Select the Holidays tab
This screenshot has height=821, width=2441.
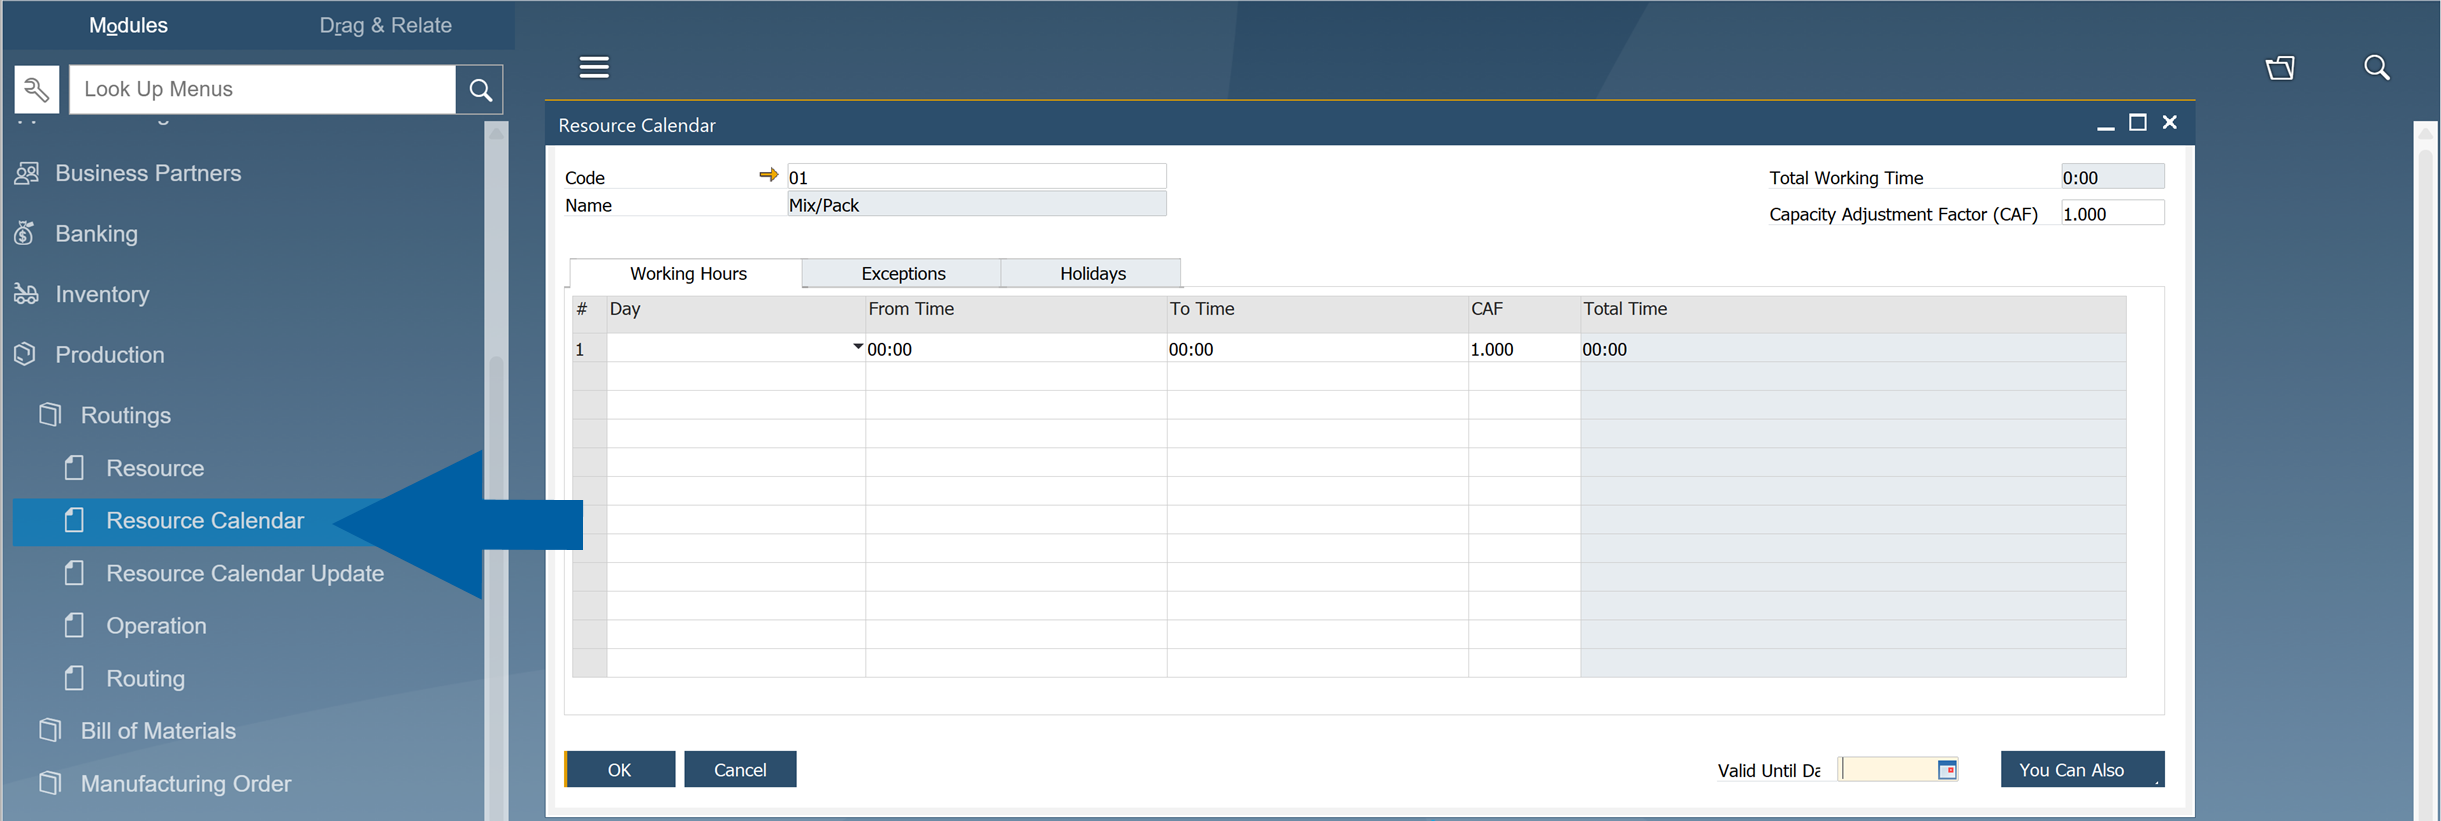coord(1092,273)
